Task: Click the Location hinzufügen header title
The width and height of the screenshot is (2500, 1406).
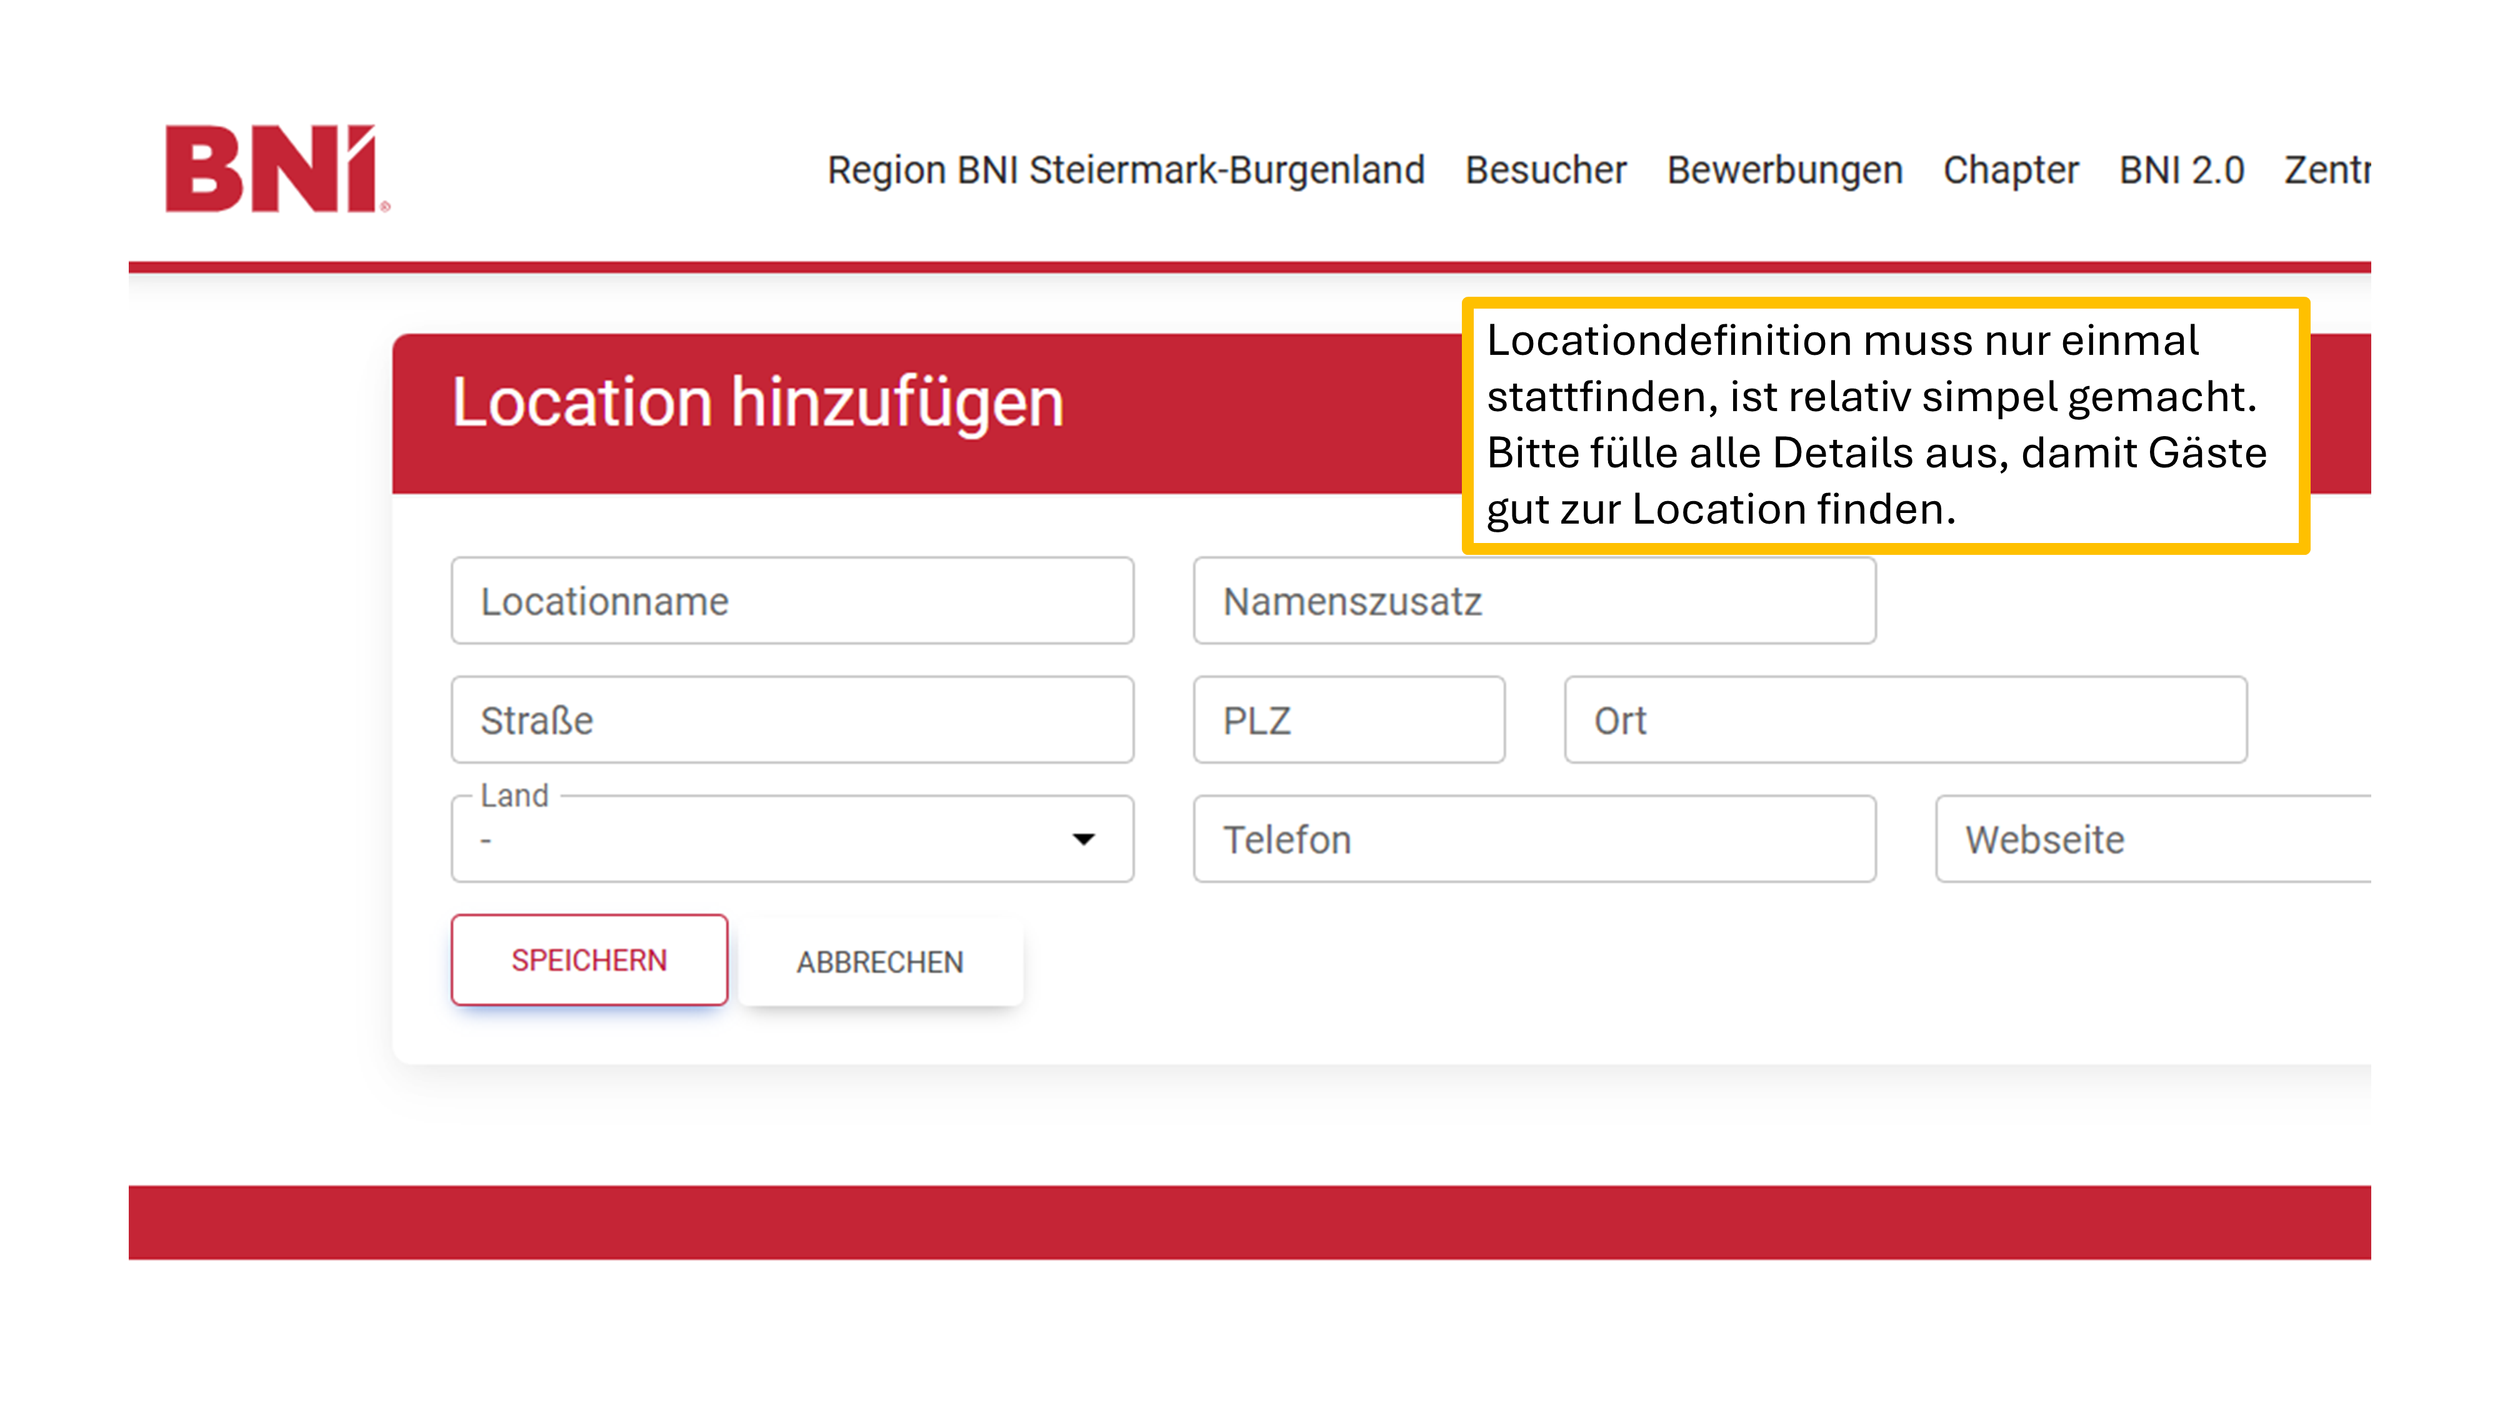Action: click(757, 402)
